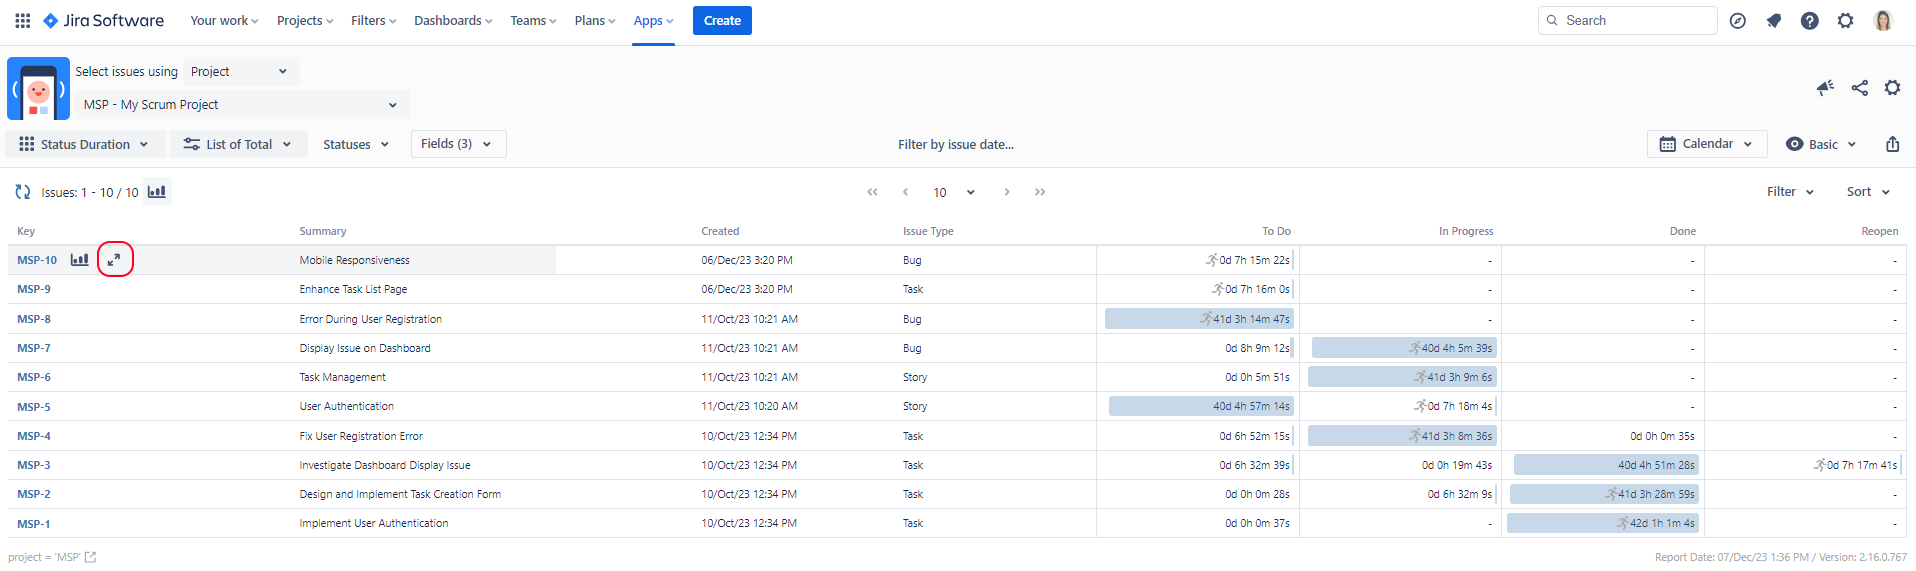Click the refresh issues icon
The width and height of the screenshot is (1916, 571).
23,192
